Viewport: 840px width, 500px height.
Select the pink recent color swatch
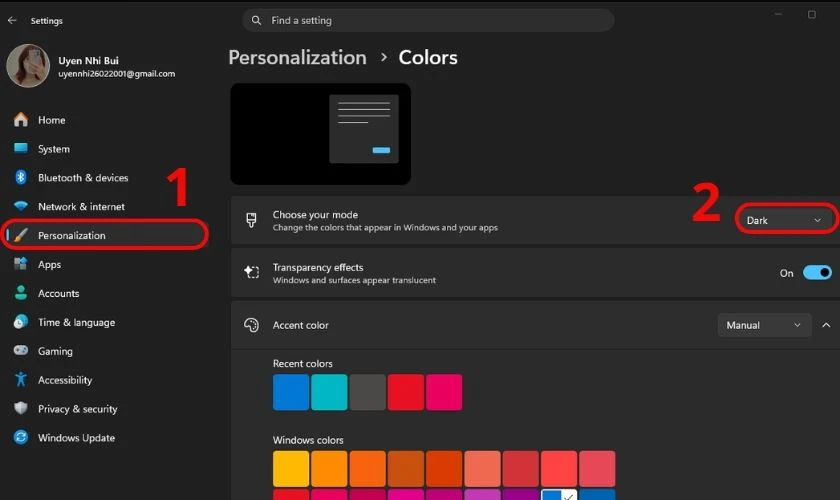[x=444, y=392]
